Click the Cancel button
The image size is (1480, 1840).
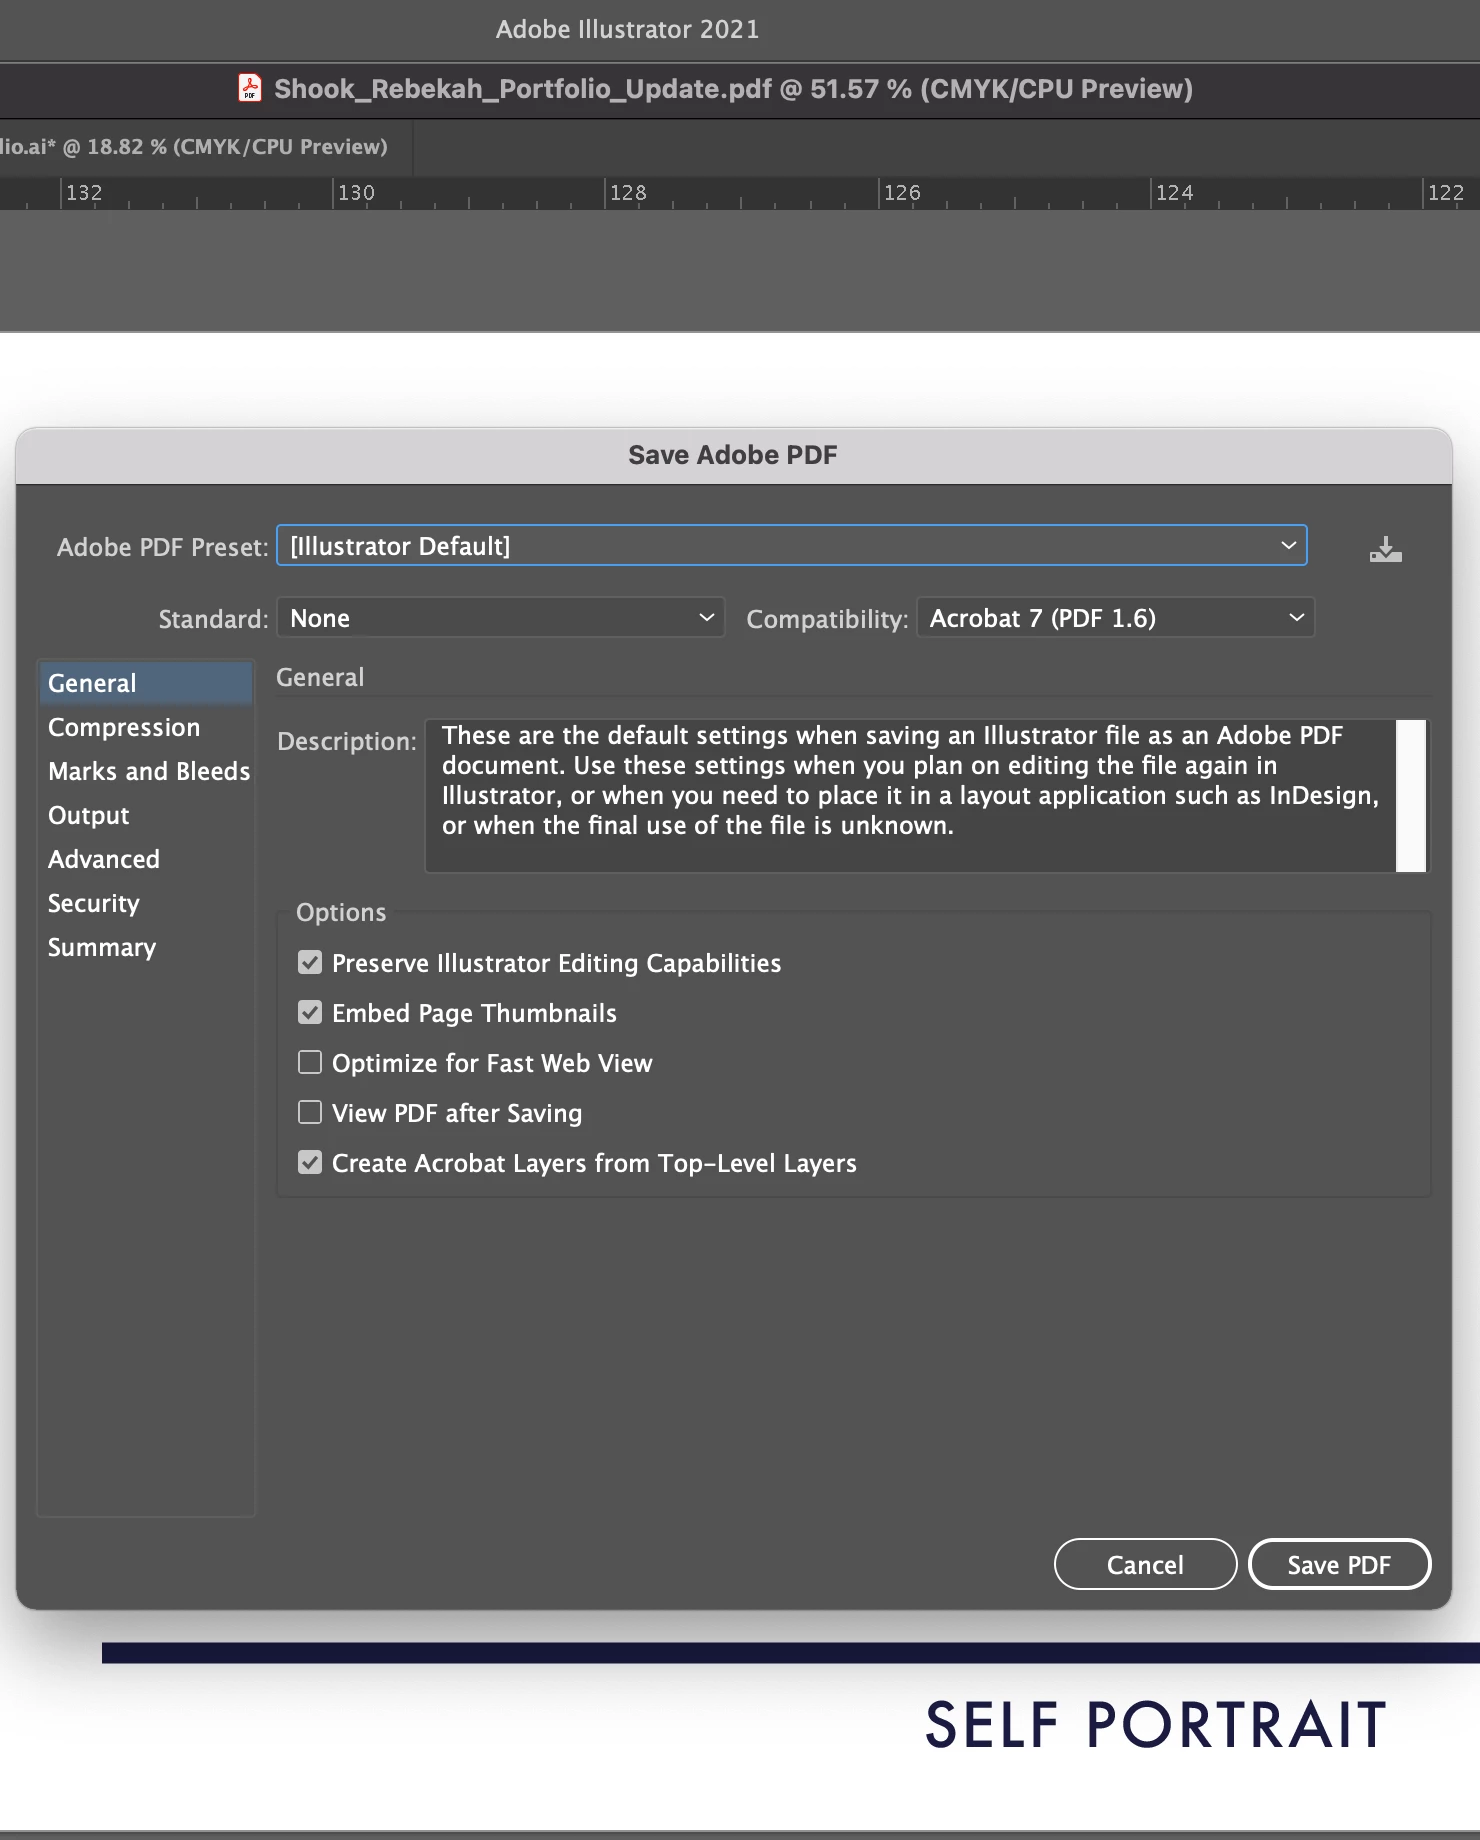pyautogui.click(x=1145, y=1564)
